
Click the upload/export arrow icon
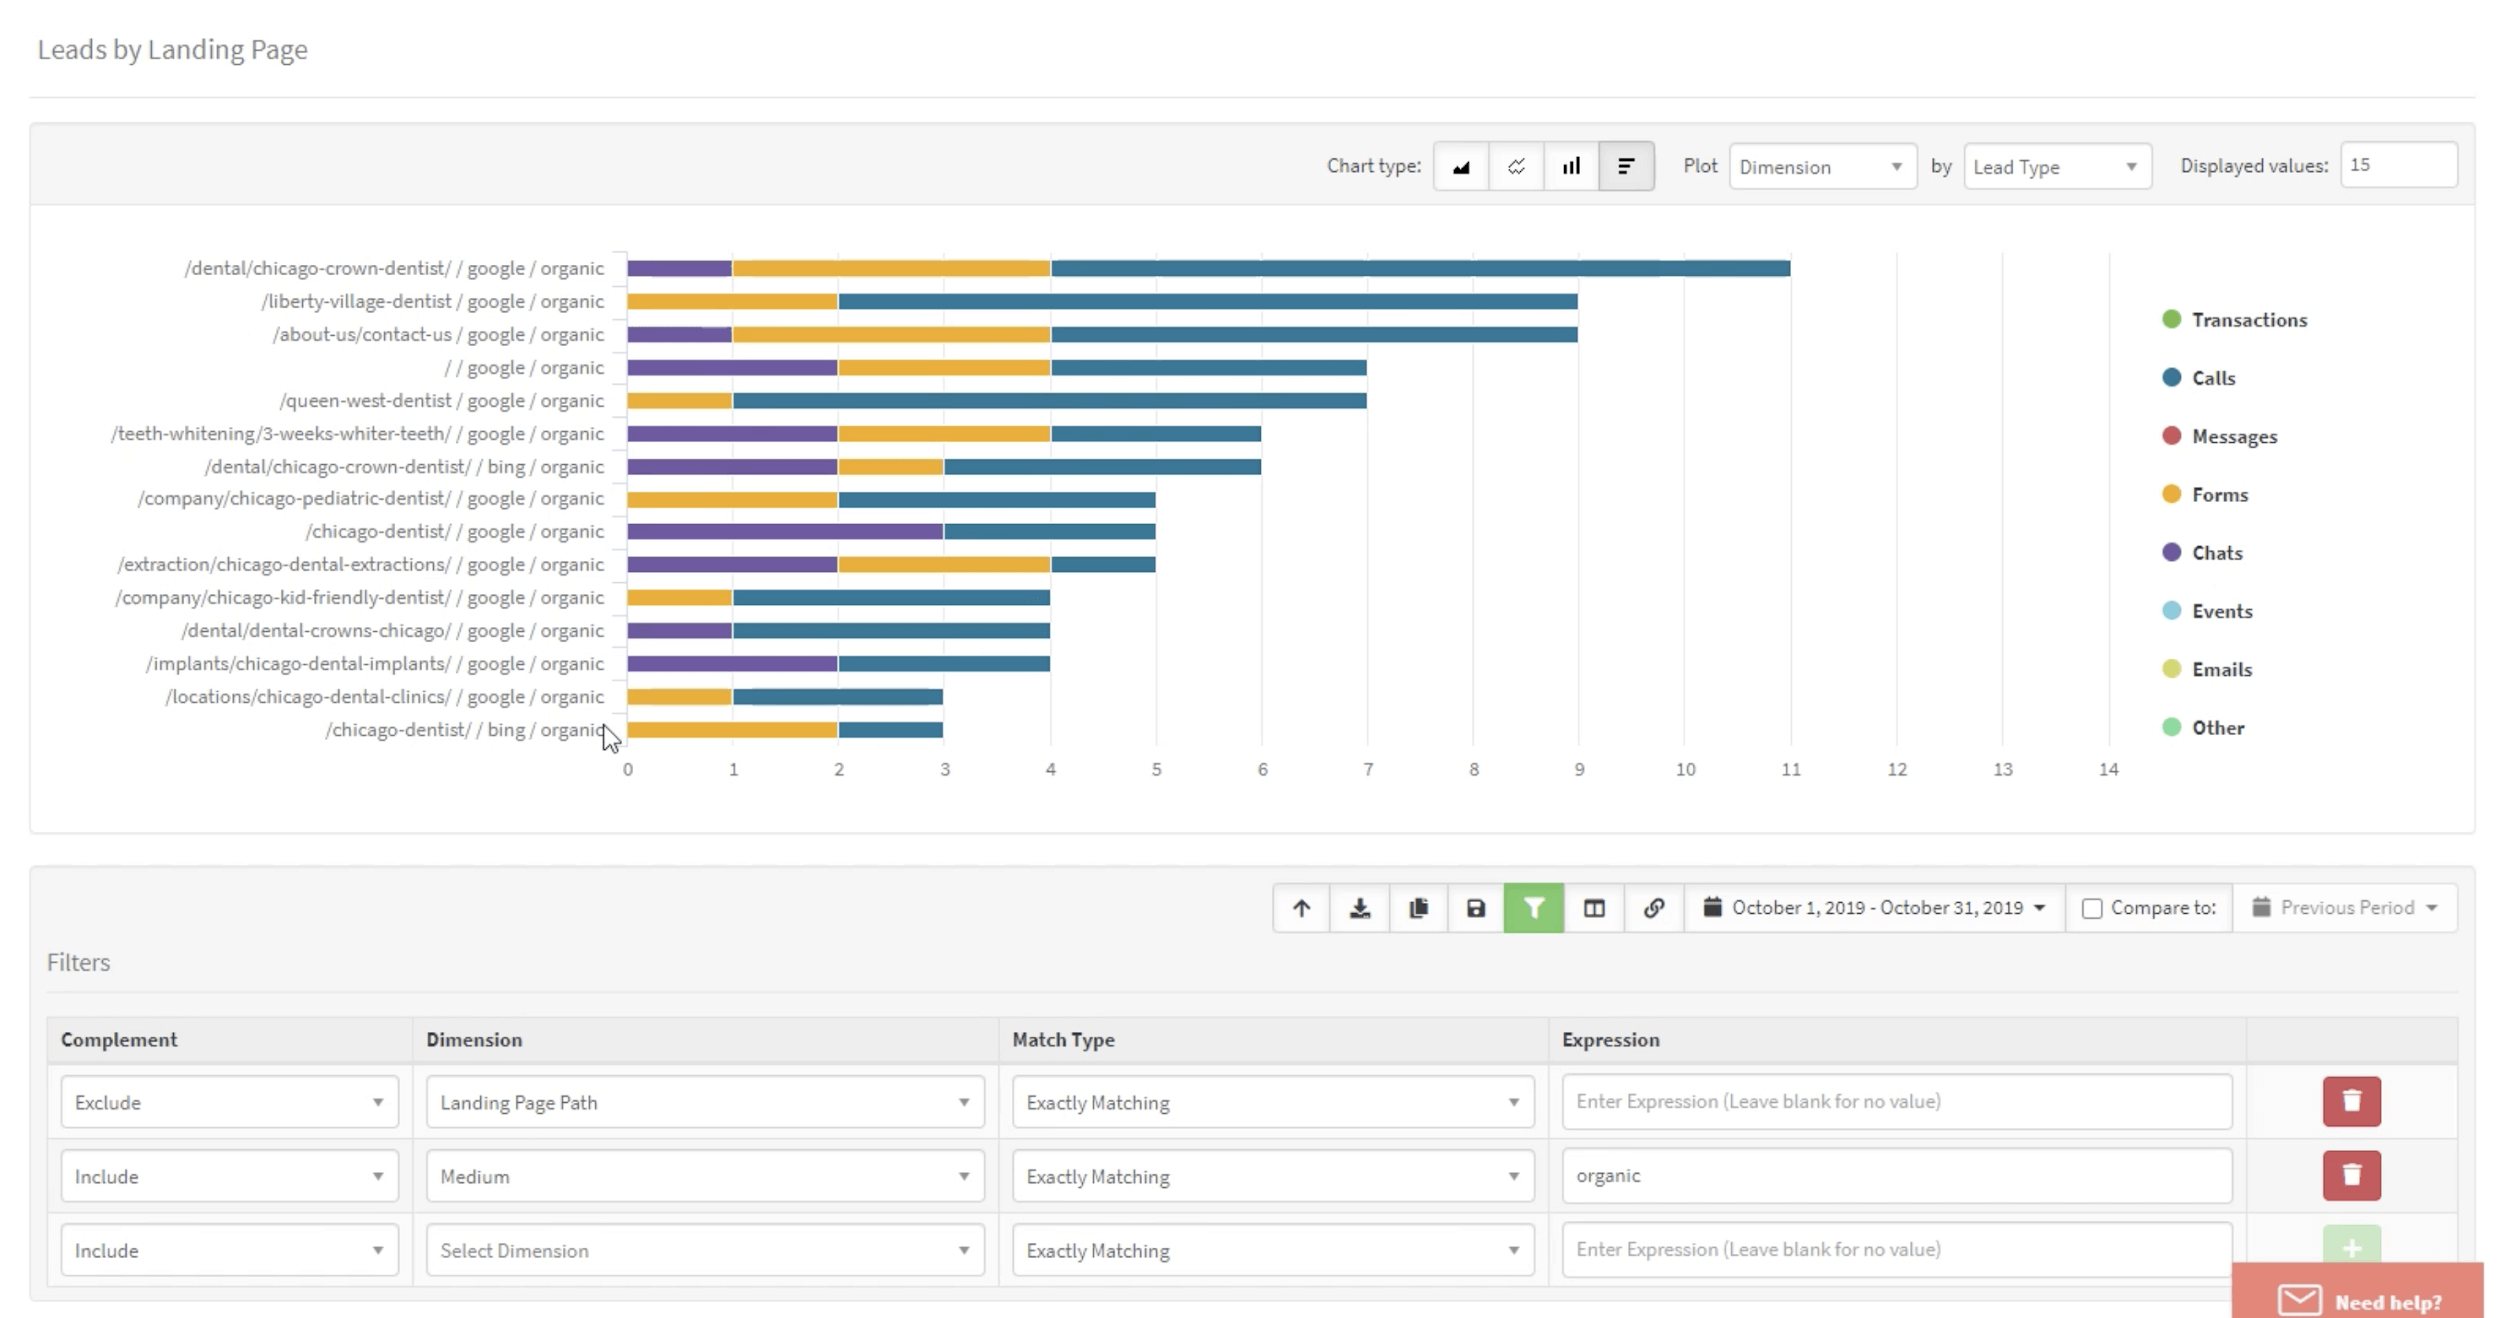tap(1300, 906)
